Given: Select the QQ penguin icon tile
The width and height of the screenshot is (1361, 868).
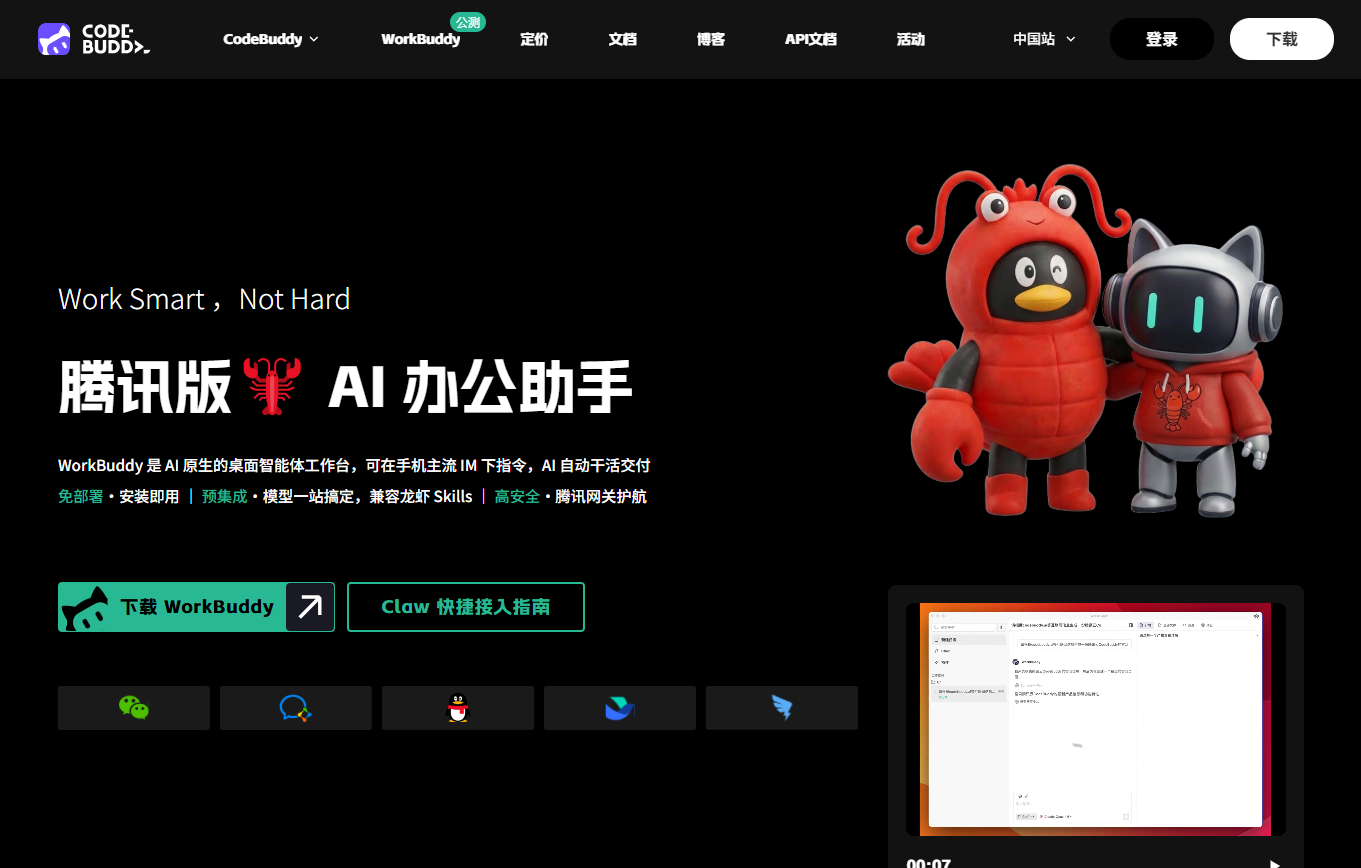Looking at the screenshot, I should pyautogui.click(x=458, y=708).
